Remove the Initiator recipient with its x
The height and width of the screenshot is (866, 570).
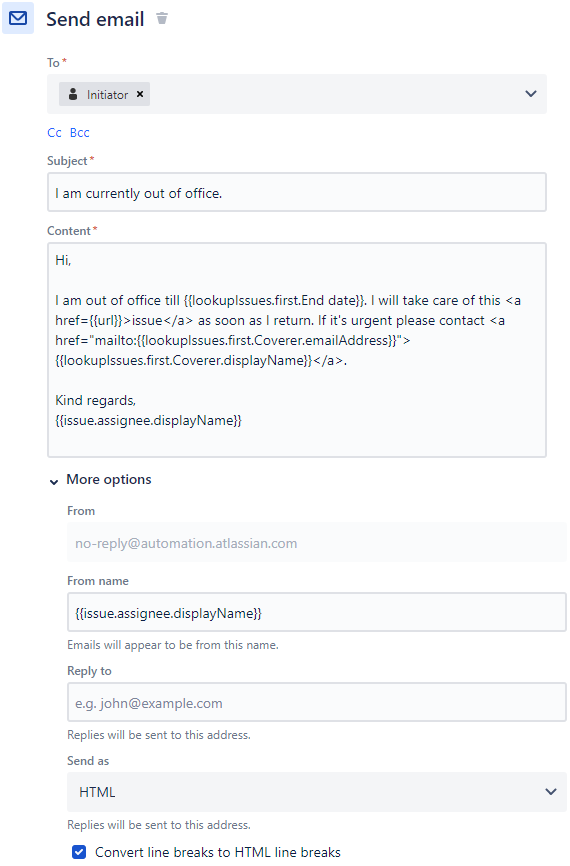pos(140,94)
